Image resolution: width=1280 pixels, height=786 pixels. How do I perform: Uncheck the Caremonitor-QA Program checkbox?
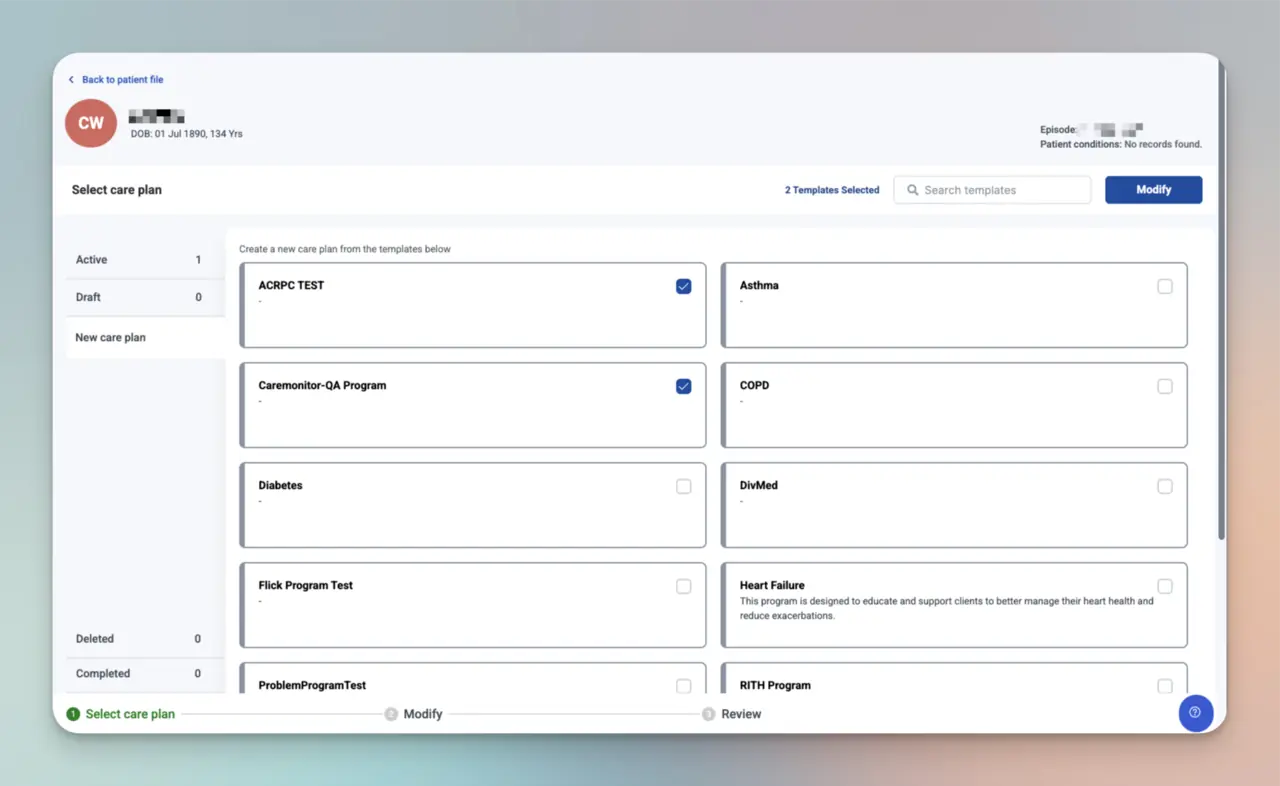click(x=684, y=386)
